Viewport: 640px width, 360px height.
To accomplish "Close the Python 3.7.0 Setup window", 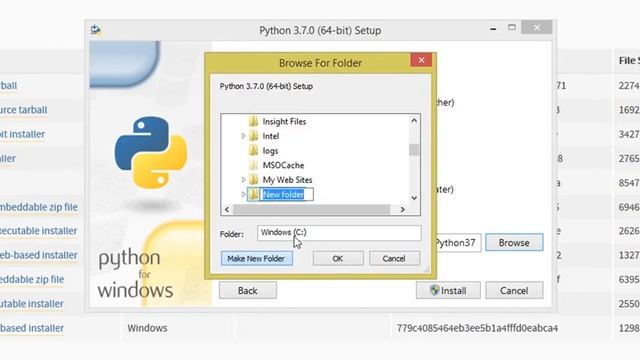I will click(x=537, y=28).
